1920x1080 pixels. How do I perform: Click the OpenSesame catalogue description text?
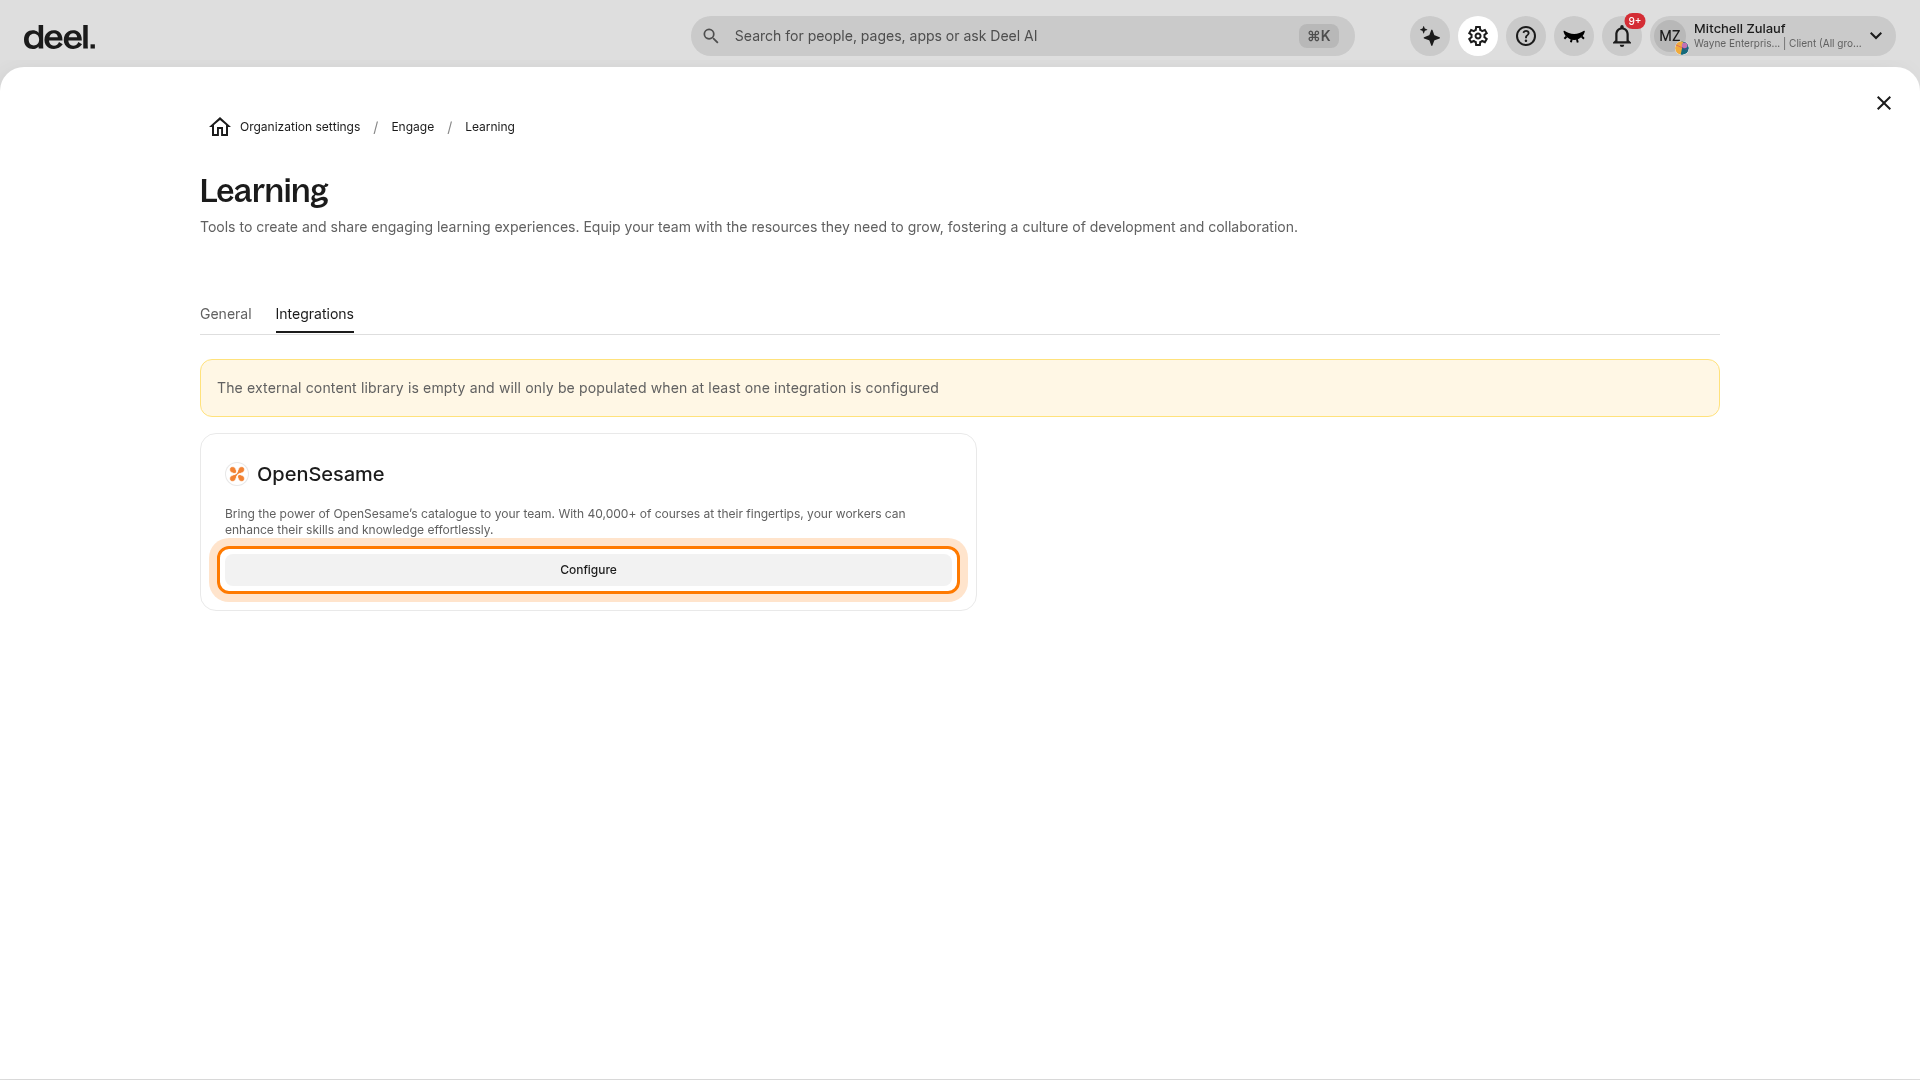click(x=565, y=522)
